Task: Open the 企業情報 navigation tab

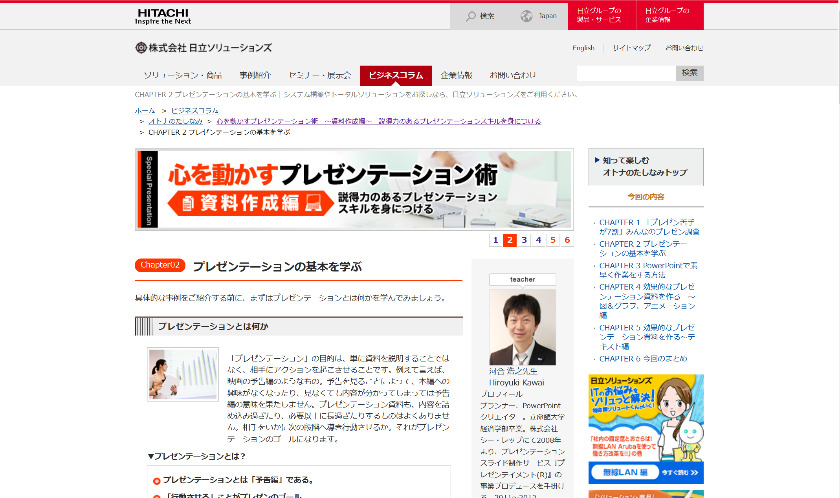Action: click(x=456, y=75)
